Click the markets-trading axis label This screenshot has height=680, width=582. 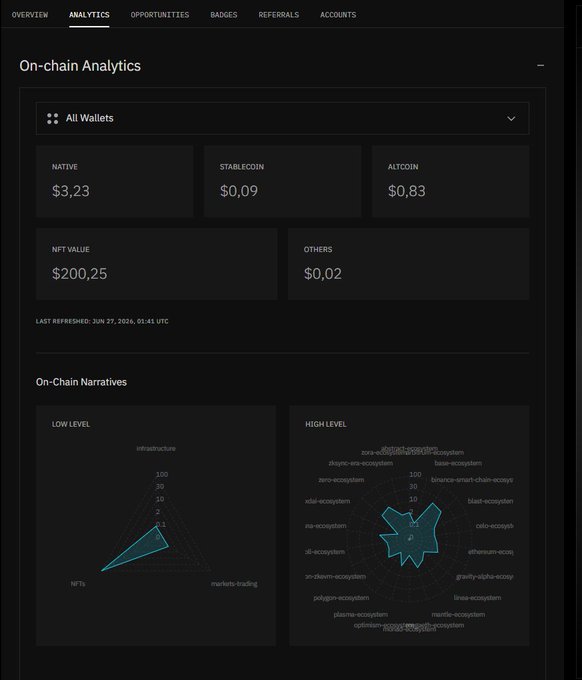[234, 584]
